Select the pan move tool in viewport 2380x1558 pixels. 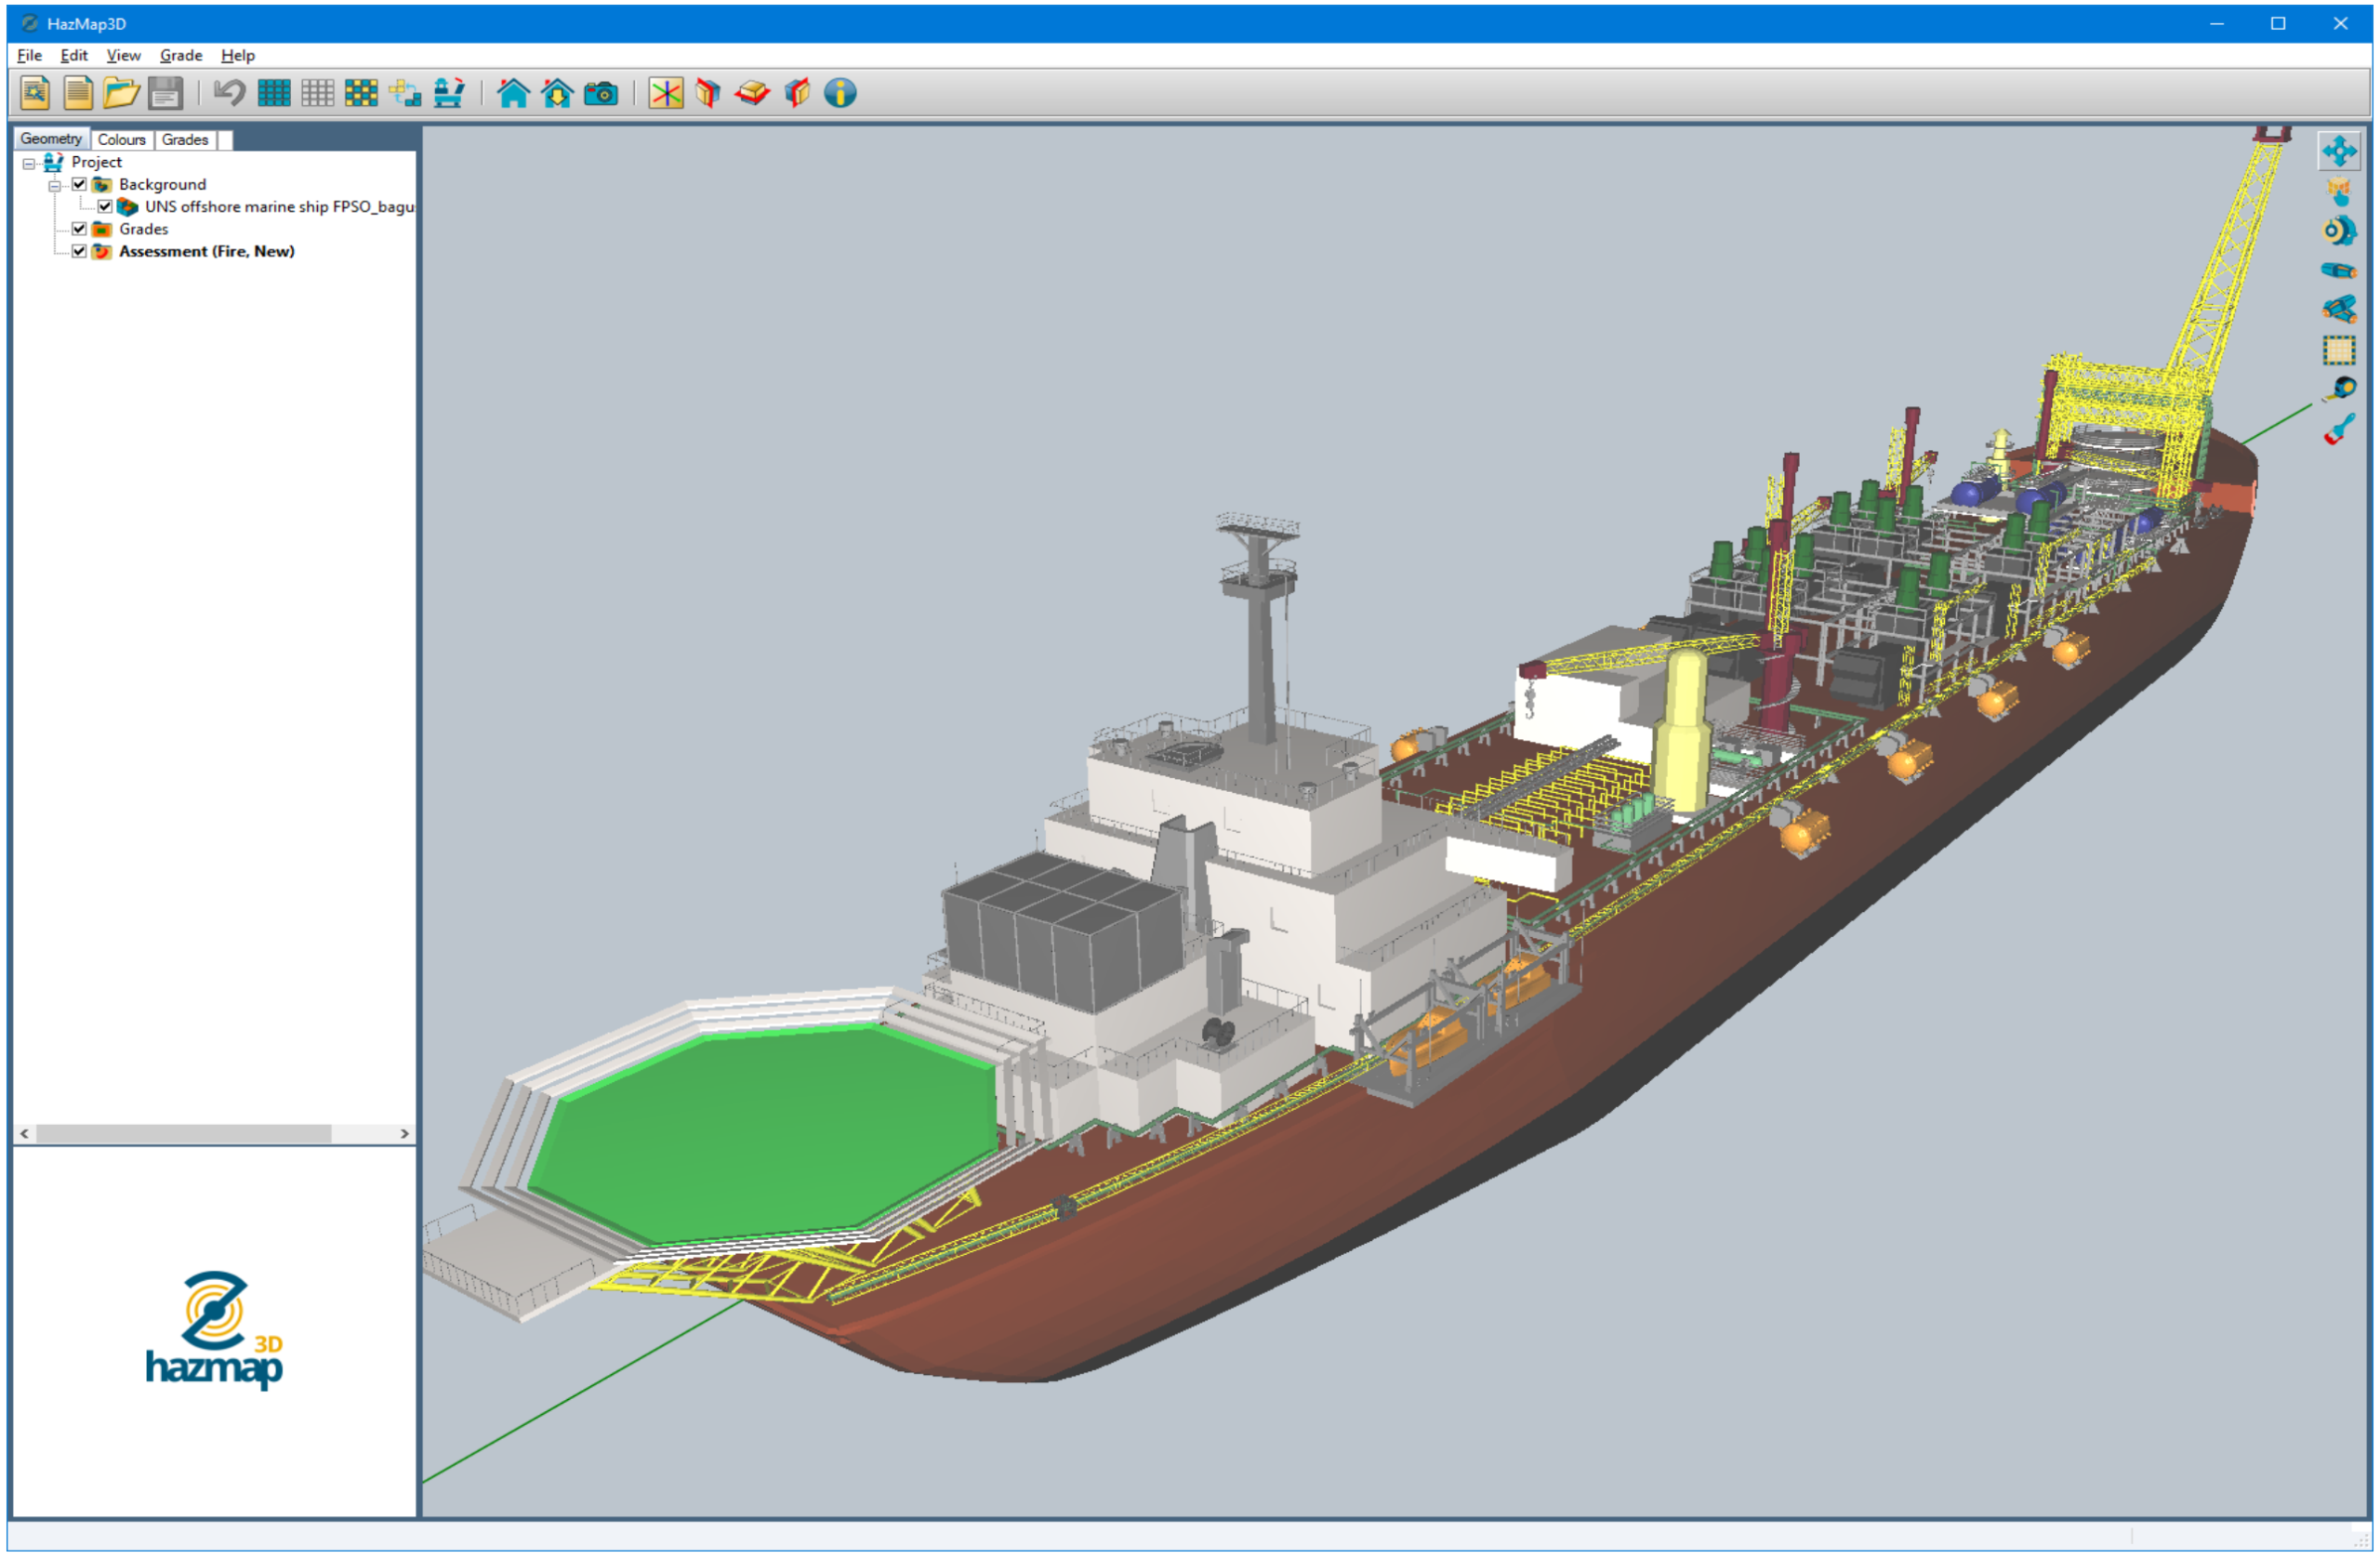point(2338,151)
